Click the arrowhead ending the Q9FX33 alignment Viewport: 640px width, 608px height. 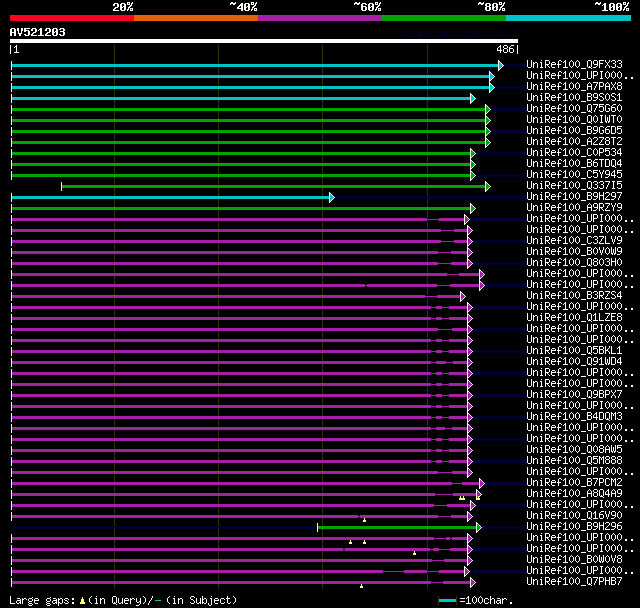tap(501, 65)
